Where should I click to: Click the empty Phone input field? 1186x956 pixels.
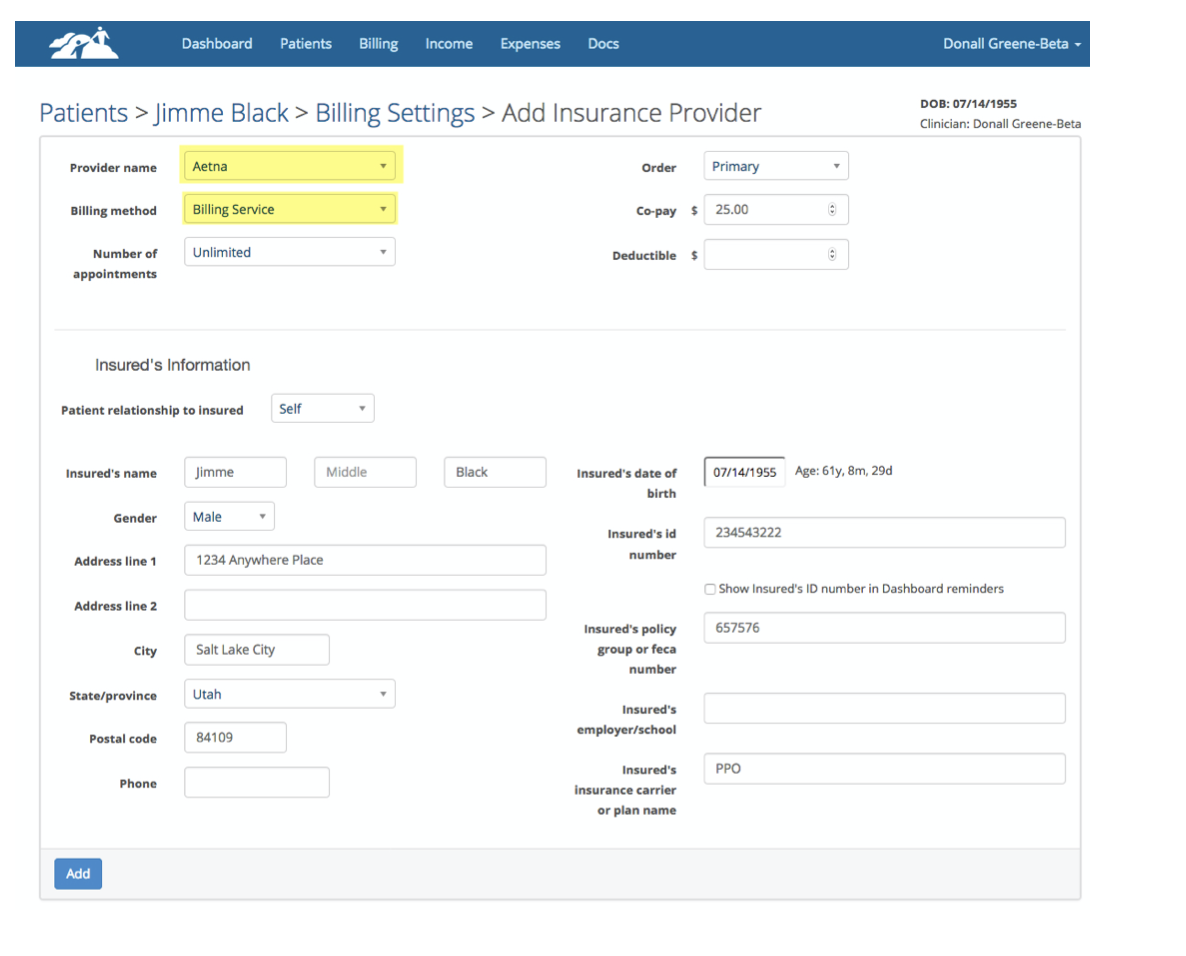(x=256, y=782)
